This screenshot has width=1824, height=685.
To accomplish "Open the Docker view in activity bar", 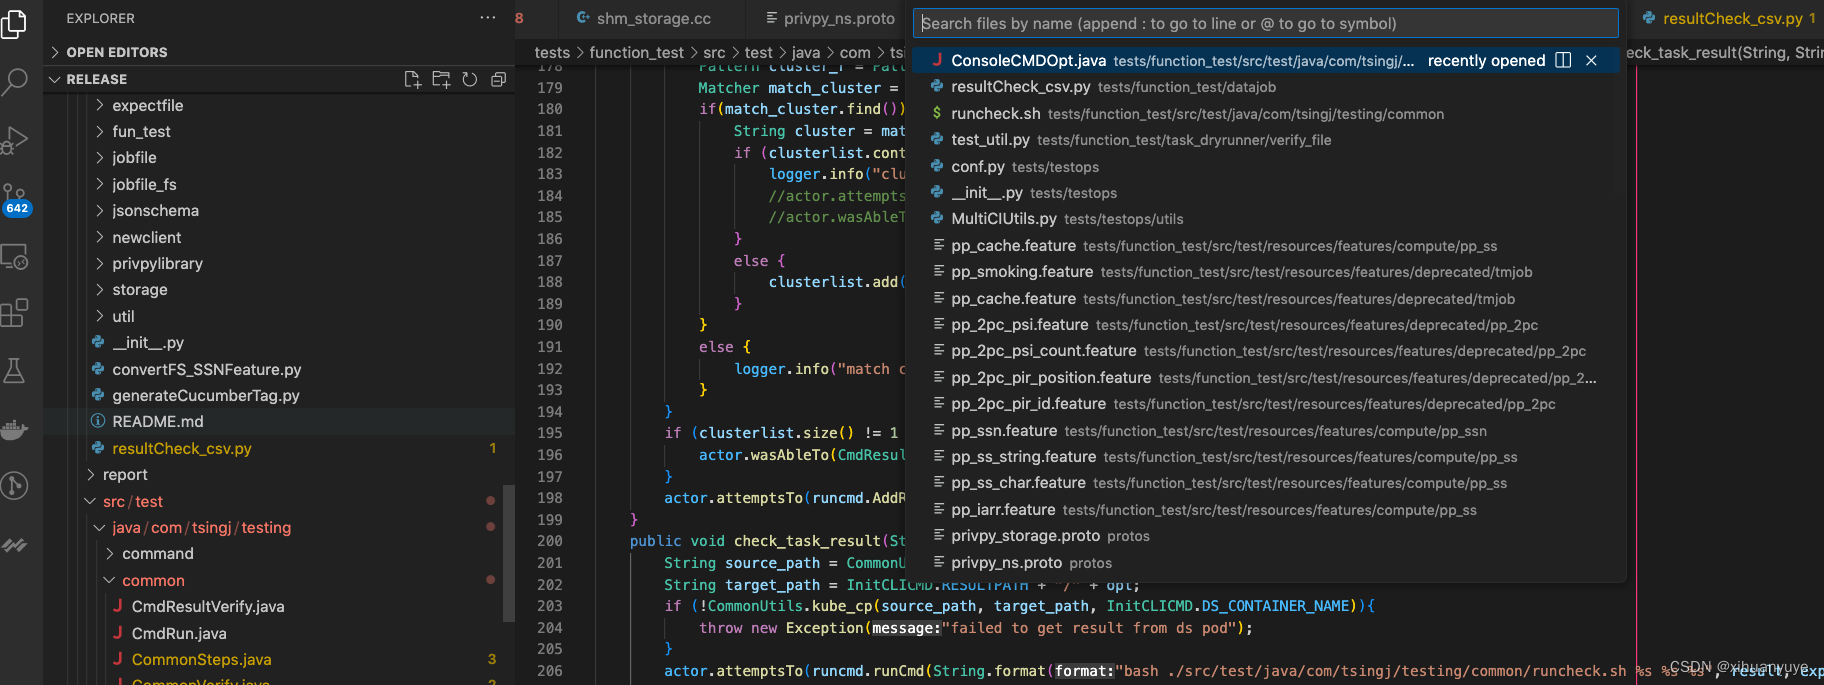I will click(x=14, y=430).
